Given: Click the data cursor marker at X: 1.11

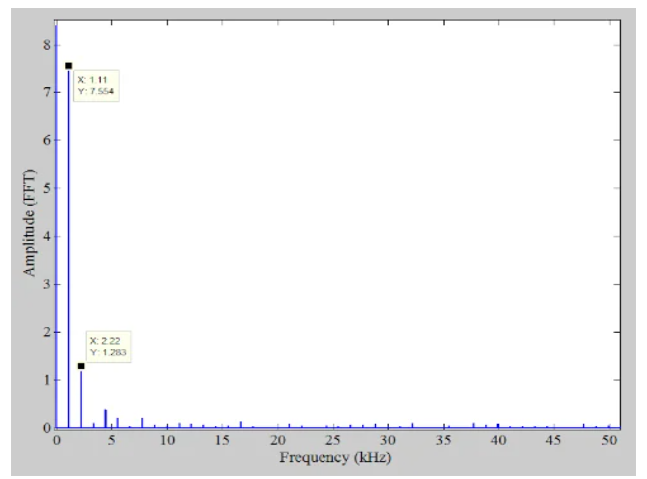Looking at the screenshot, I should 68,66.
